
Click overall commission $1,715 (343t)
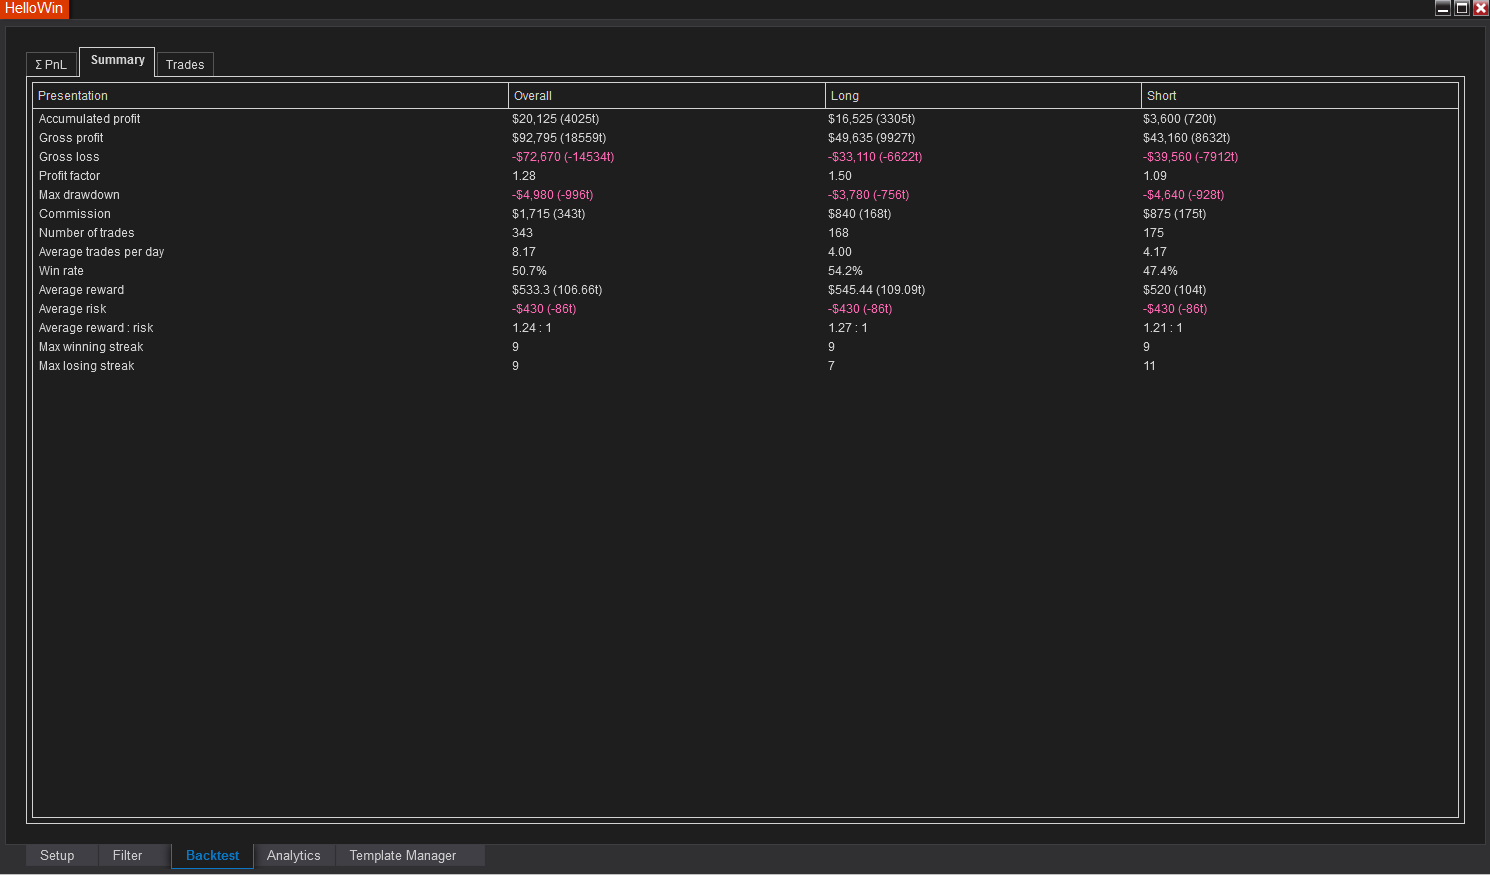(x=549, y=214)
